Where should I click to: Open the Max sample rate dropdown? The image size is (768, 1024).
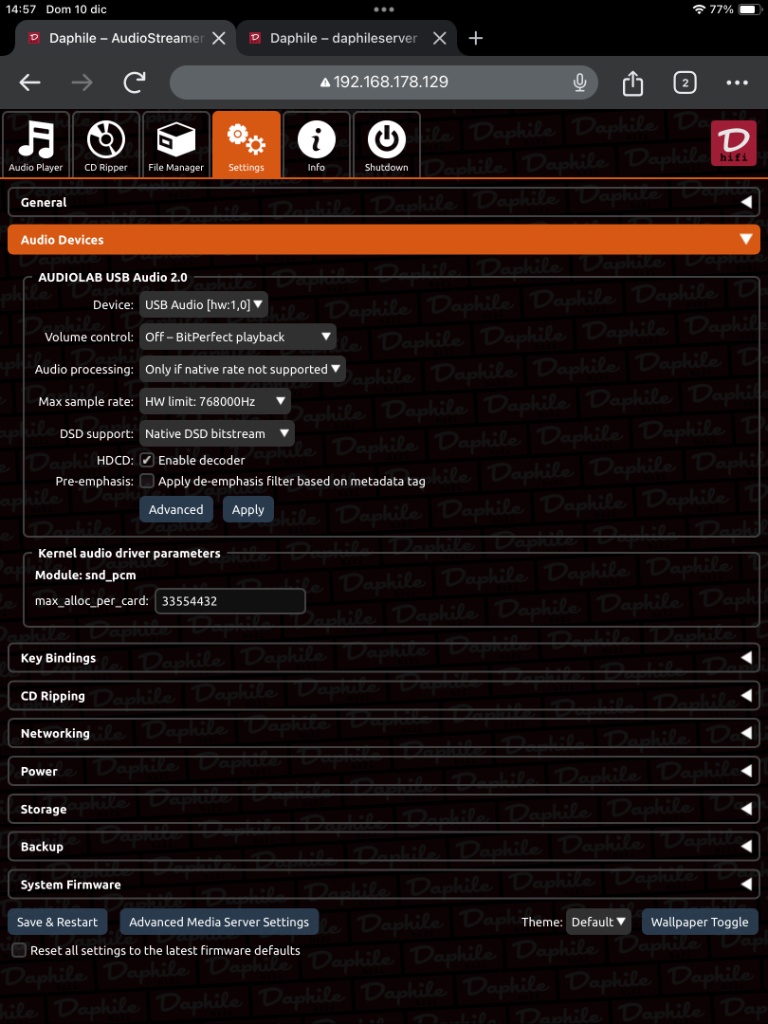click(215, 401)
